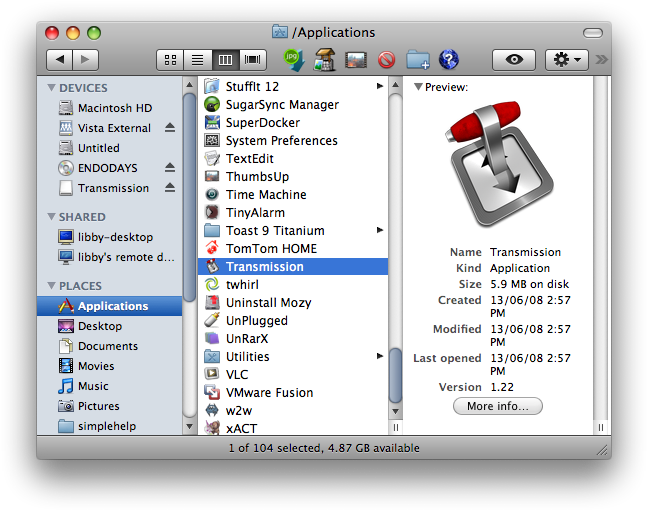Click the wishing well toolbar icon
Image resolution: width=647 pixels, height=510 pixels.
pyautogui.click(x=325, y=59)
